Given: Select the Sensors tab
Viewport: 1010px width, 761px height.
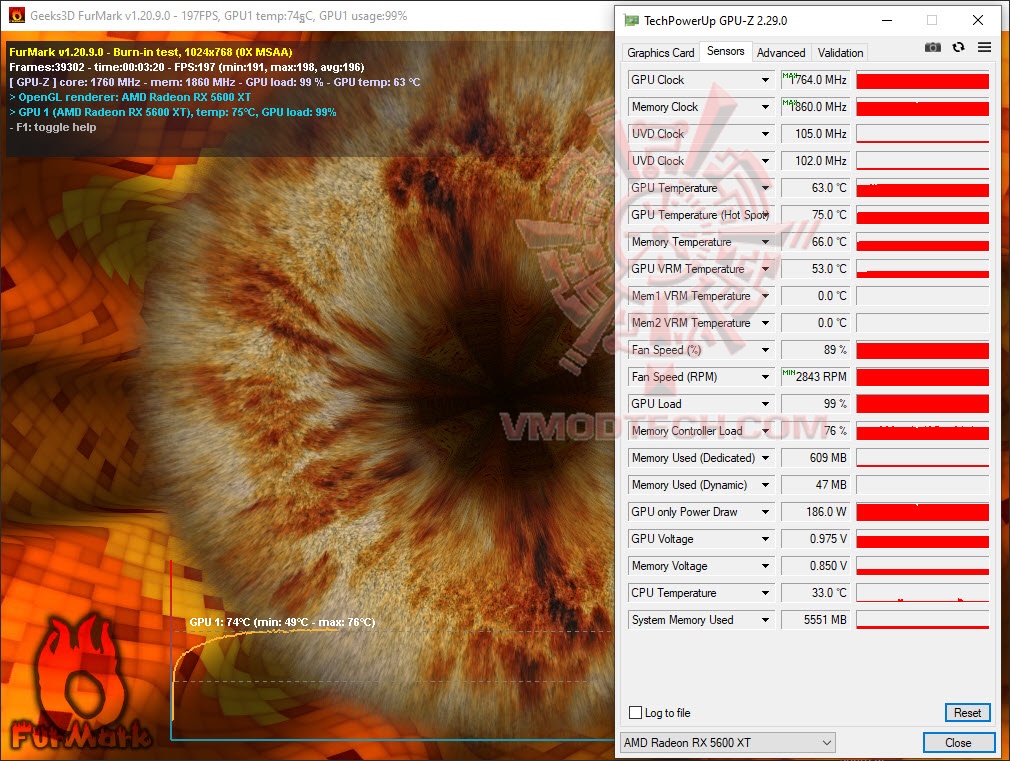Looking at the screenshot, I should pyautogui.click(x=725, y=51).
